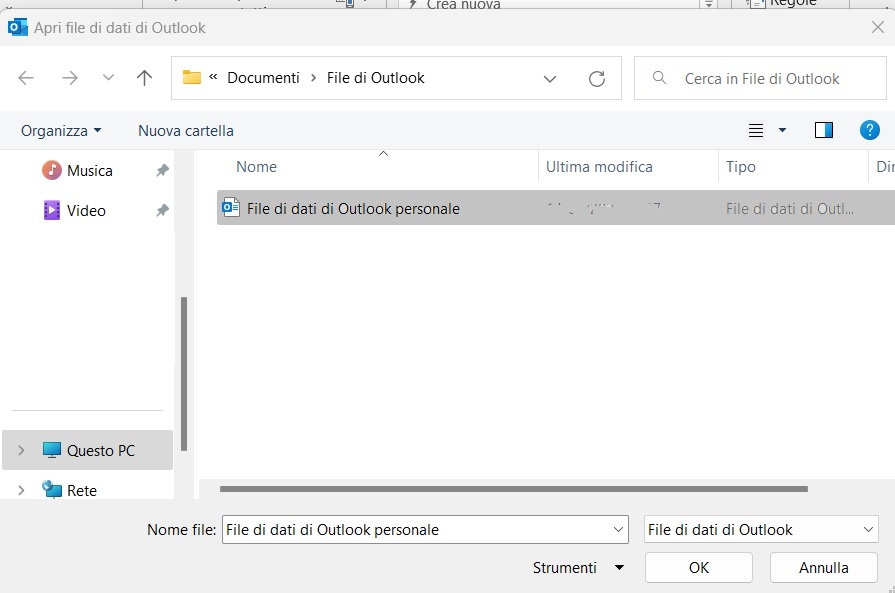Open recent locations chevron next to forward arrow
This screenshot has width=895, height=593.
click(108, 78)
